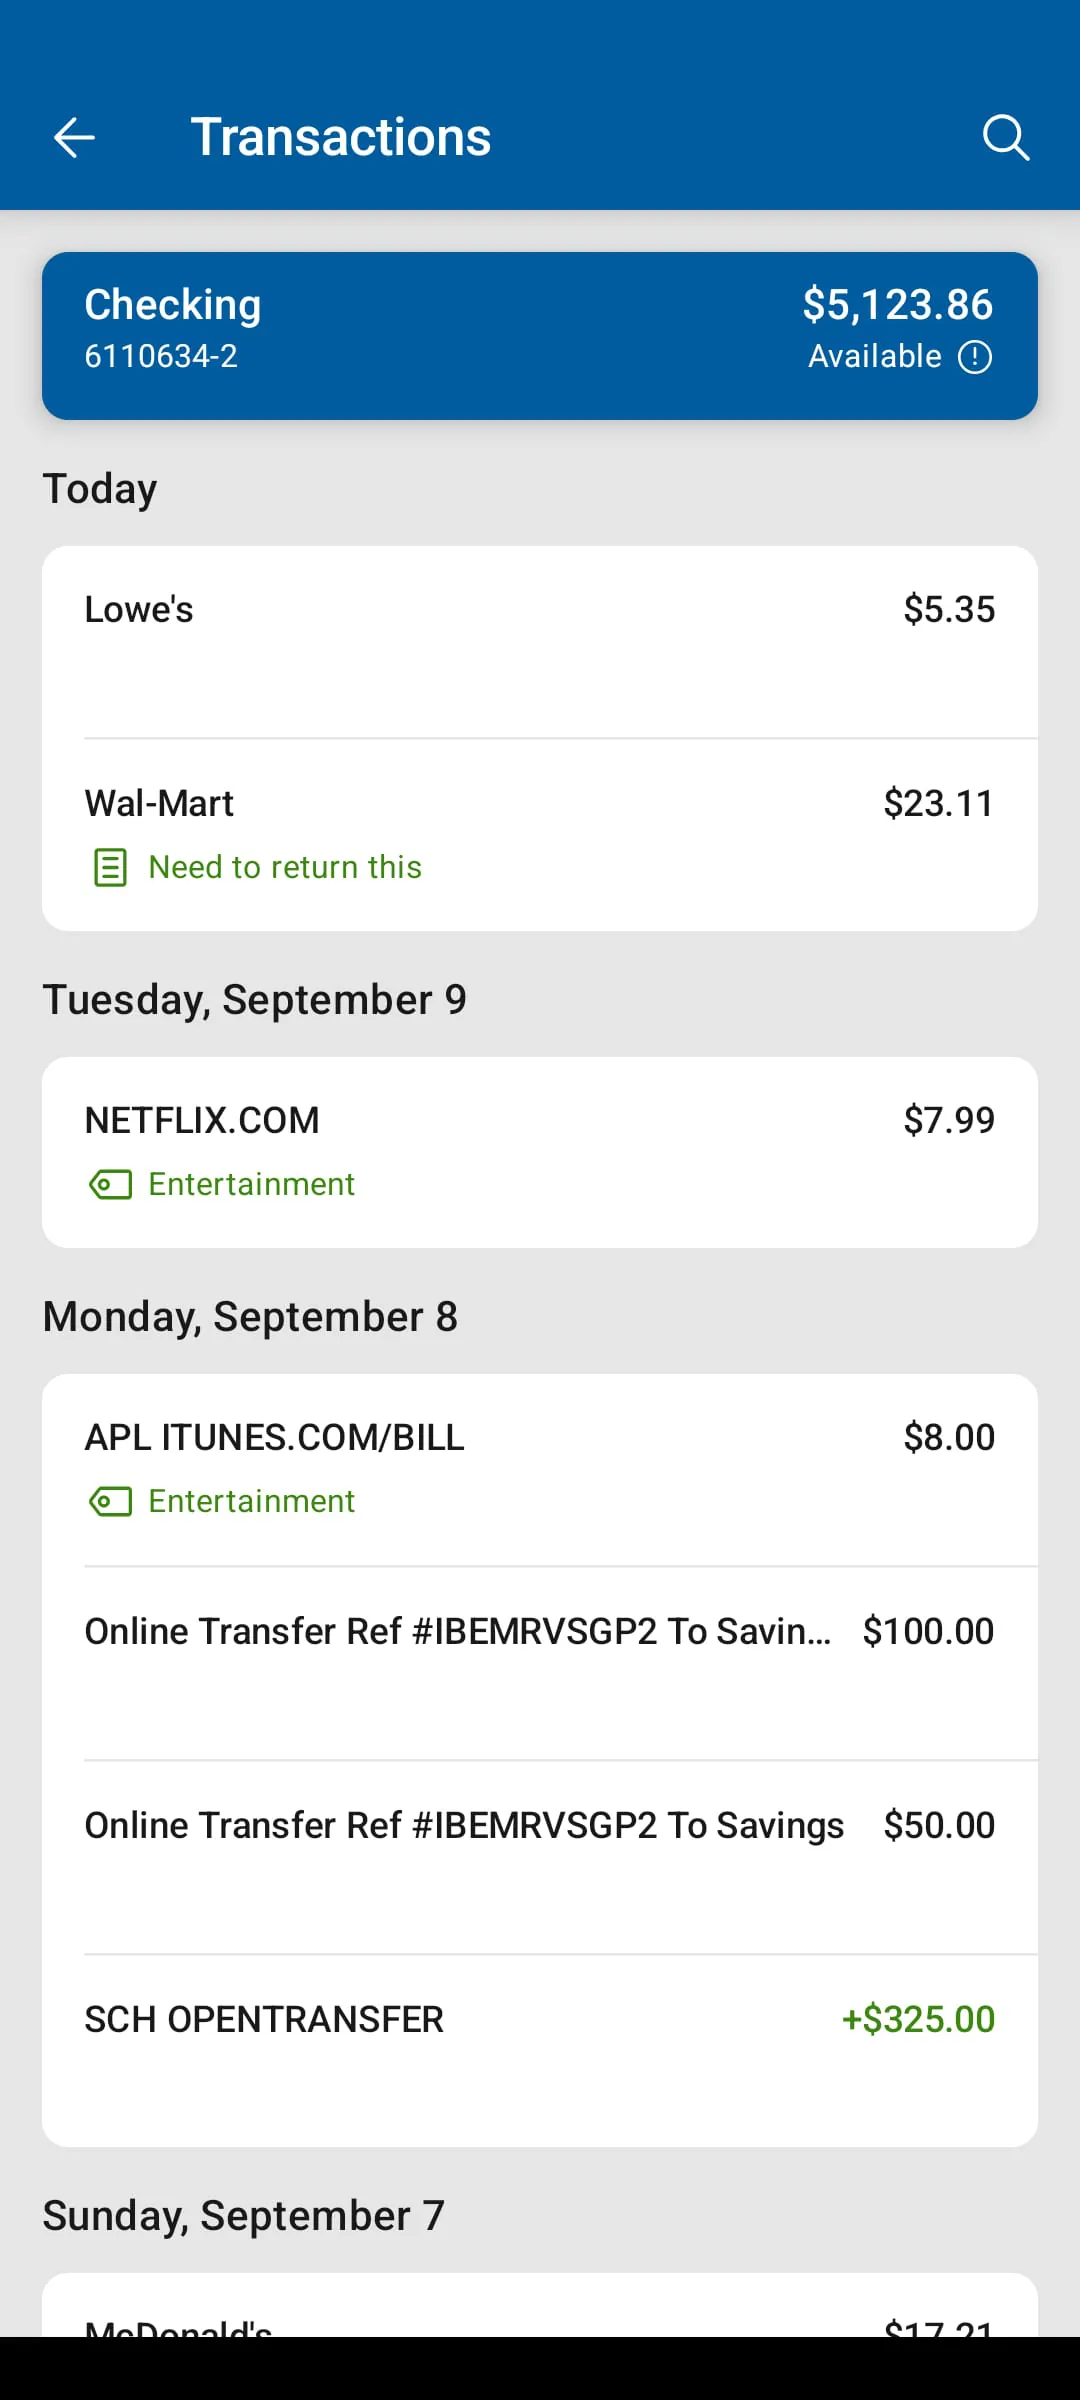Screen dimensions: 1080x2400
Task: Tap the back arrow icon
Action: click(74, 137)
